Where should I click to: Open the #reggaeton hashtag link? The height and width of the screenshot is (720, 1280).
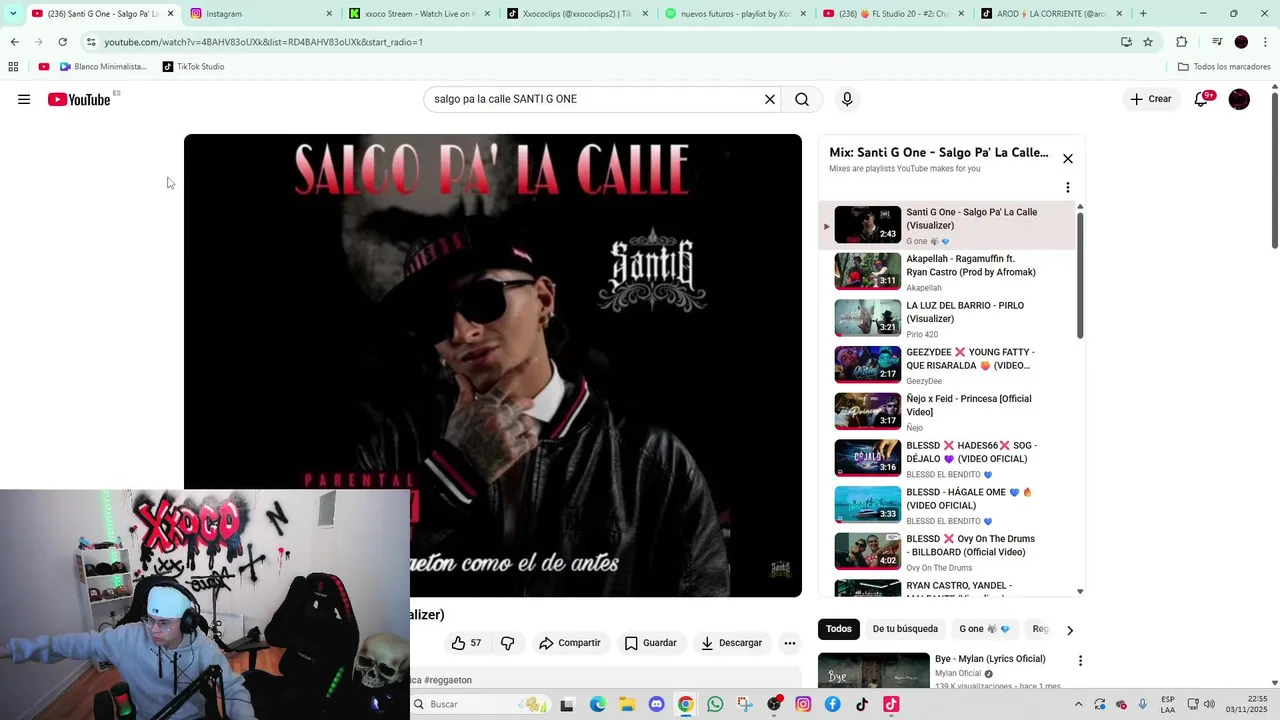(447, 680)
